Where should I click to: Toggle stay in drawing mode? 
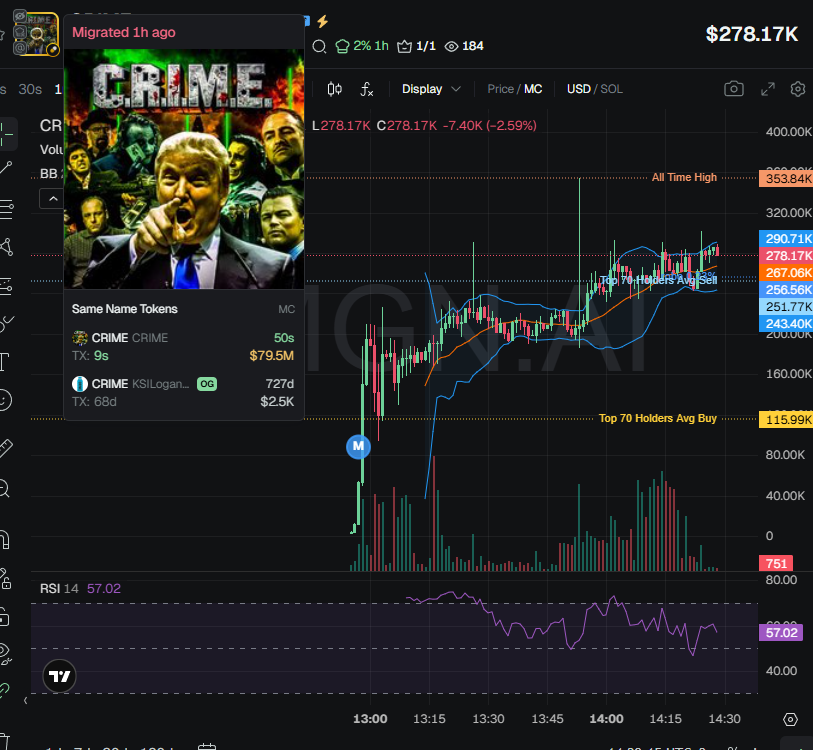click(6, 578)
